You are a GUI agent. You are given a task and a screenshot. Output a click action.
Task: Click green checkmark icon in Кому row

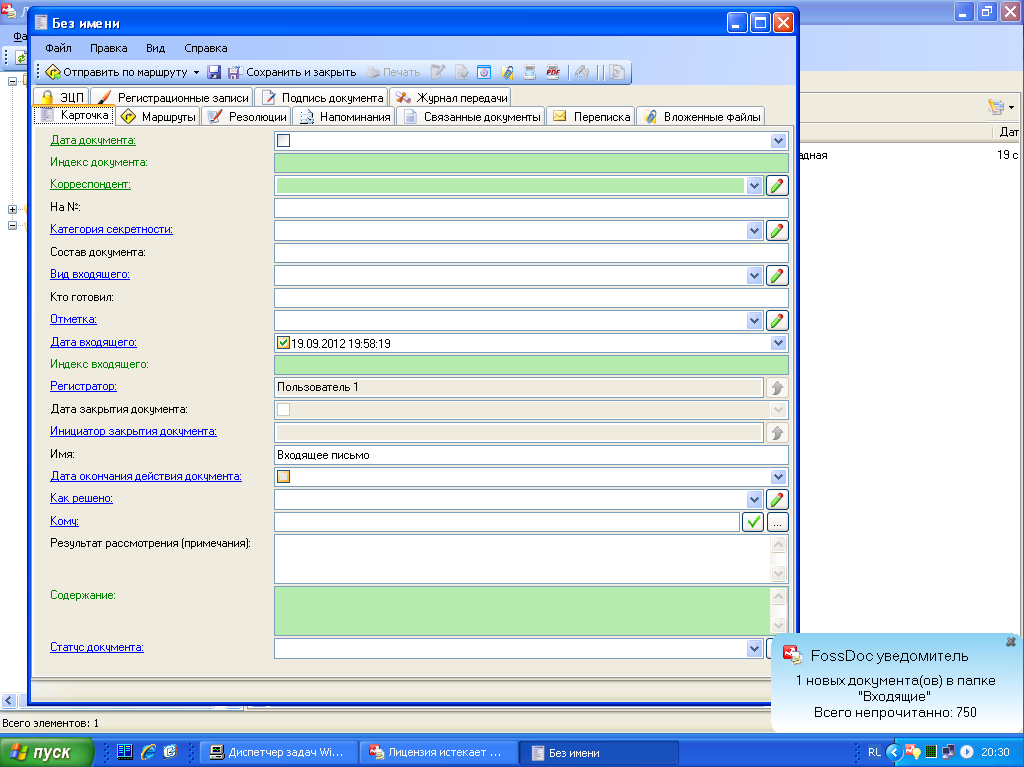(753, 521)
